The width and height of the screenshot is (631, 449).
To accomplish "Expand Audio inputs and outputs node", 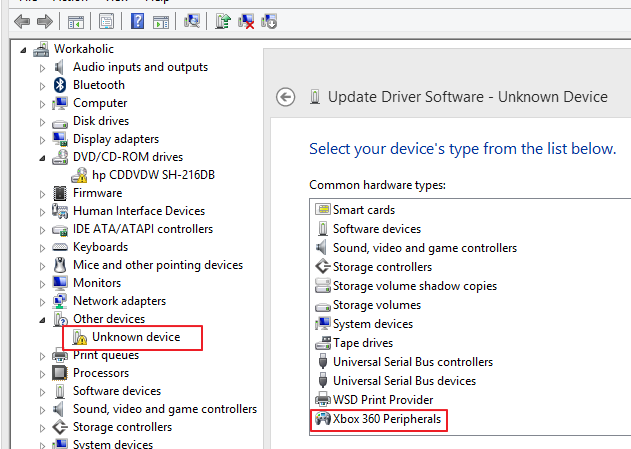I will point(42,68).
